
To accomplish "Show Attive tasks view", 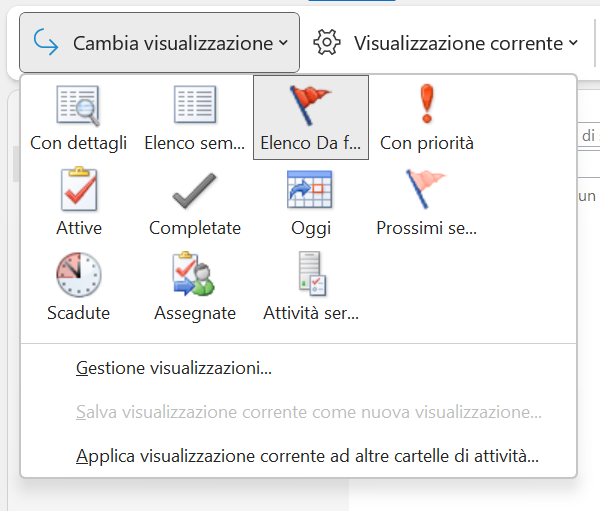I will coord(79,202).
